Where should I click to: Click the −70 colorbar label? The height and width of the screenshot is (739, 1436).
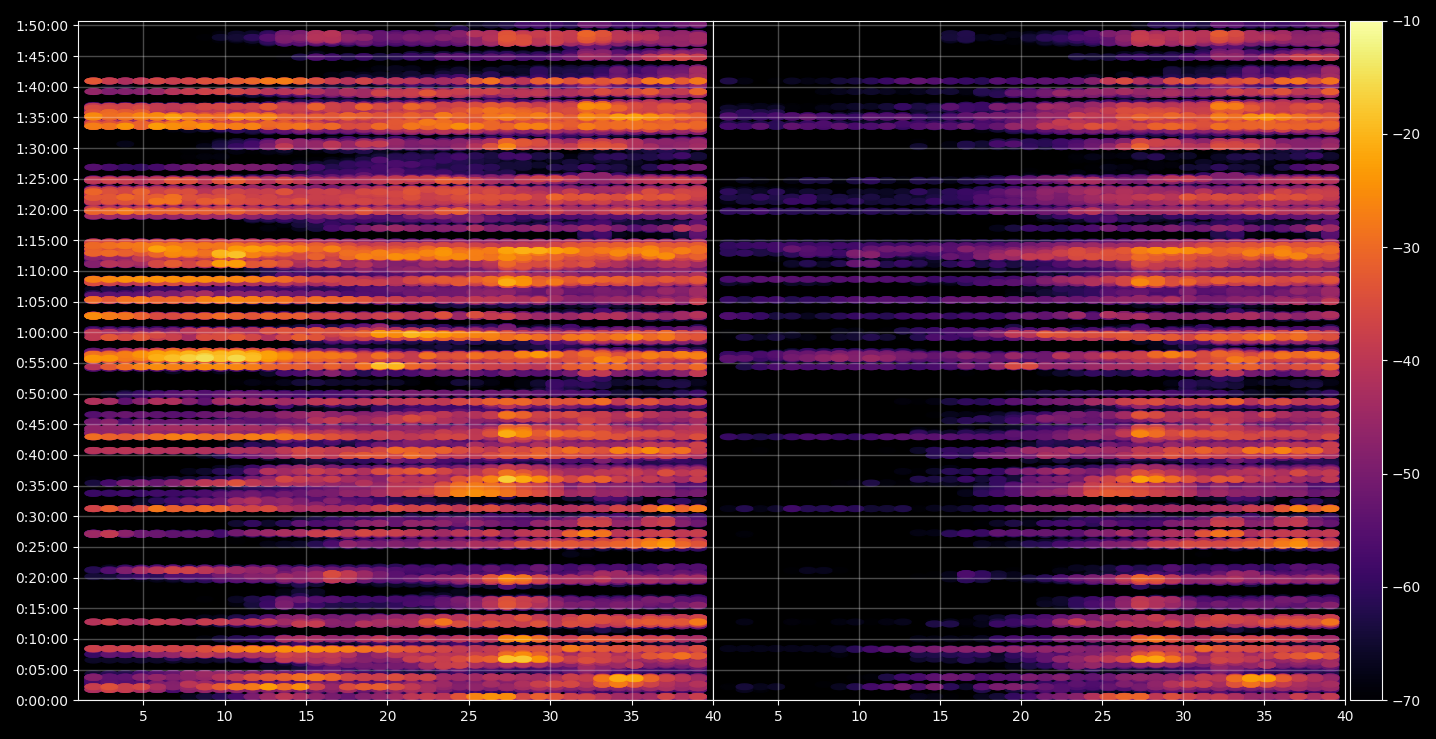1406,701
